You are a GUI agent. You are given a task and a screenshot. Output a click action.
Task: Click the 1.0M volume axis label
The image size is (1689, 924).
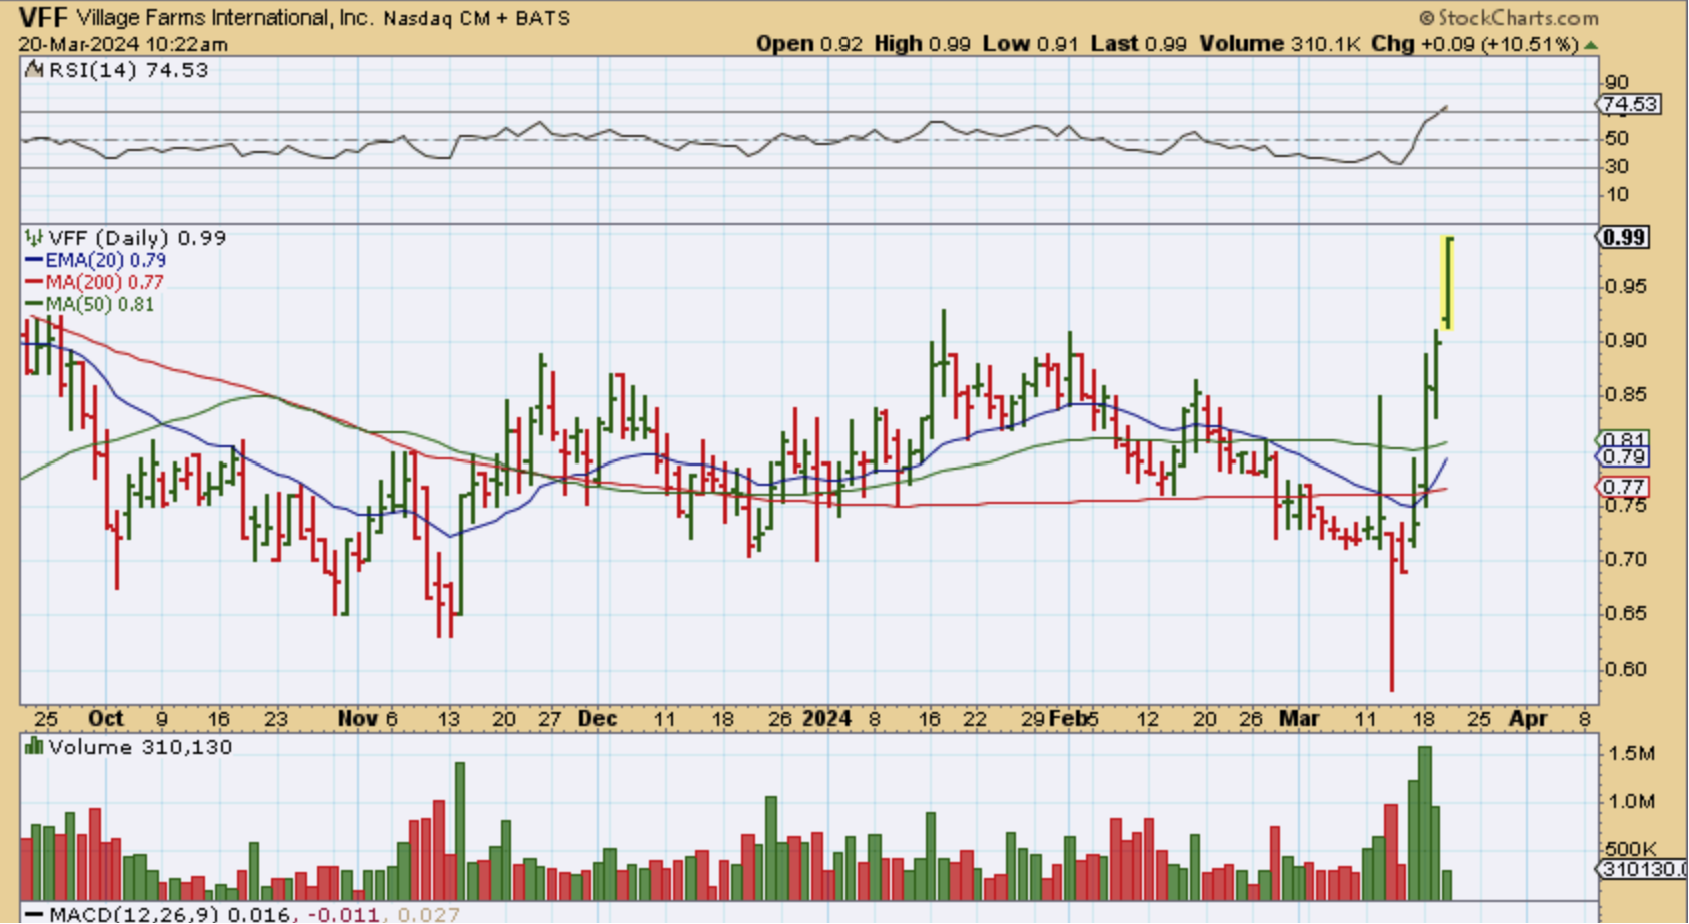click(x=1631, y=801)
